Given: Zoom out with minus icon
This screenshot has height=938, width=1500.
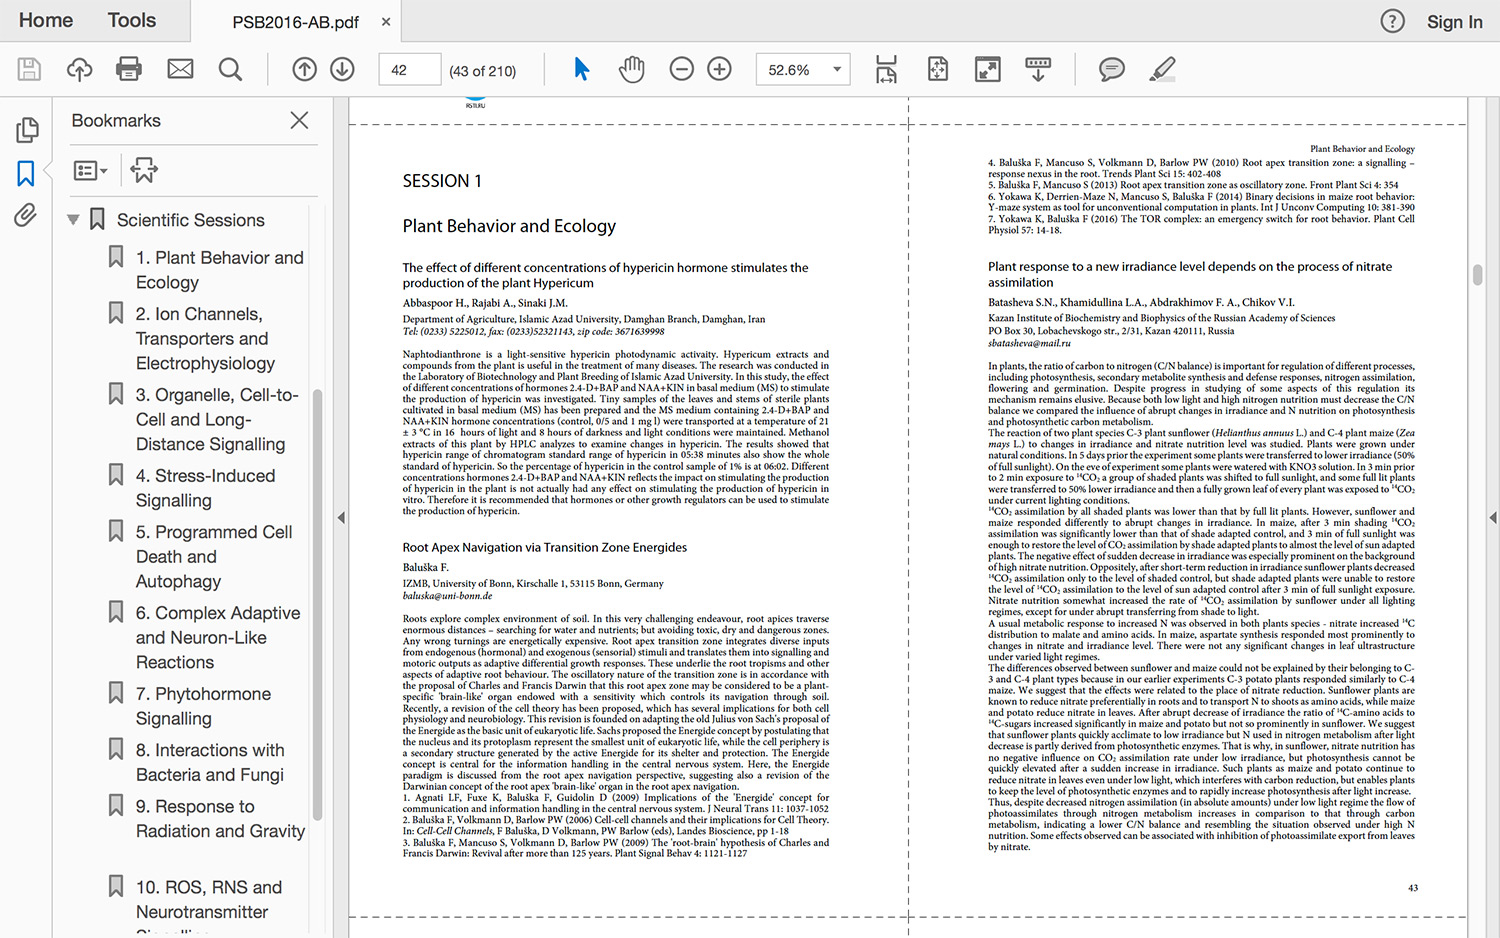Looking at the screenshot, I should [x=681, y=69].
